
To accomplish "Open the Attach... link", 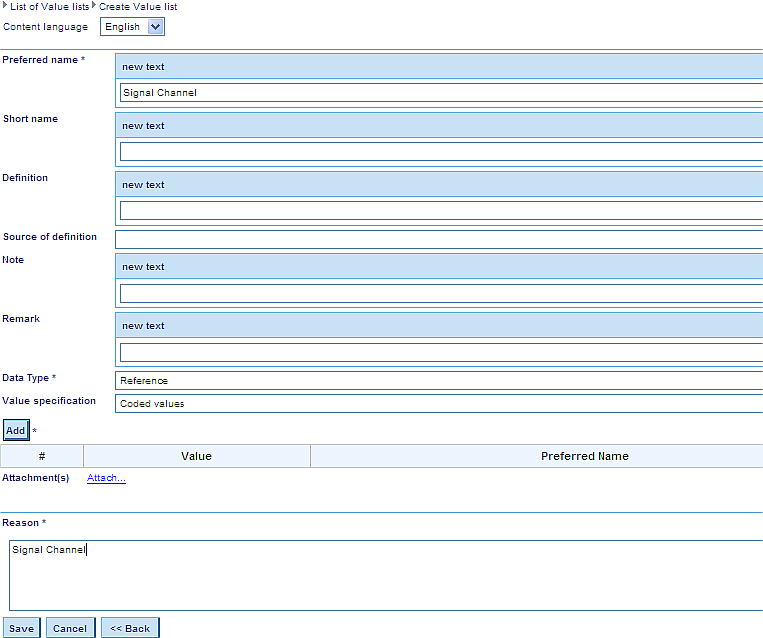I will point(106,478).
